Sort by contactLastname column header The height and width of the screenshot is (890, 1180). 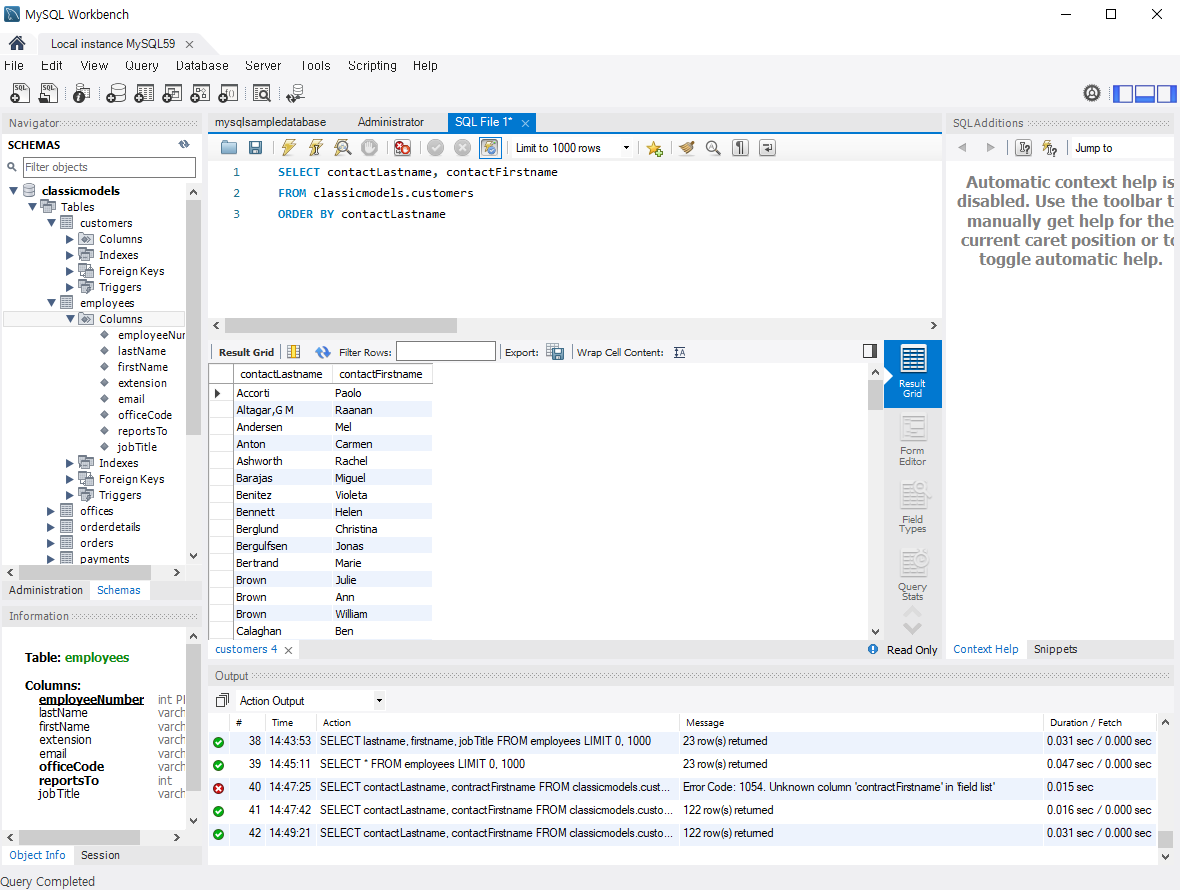click(x=281, y=375)
